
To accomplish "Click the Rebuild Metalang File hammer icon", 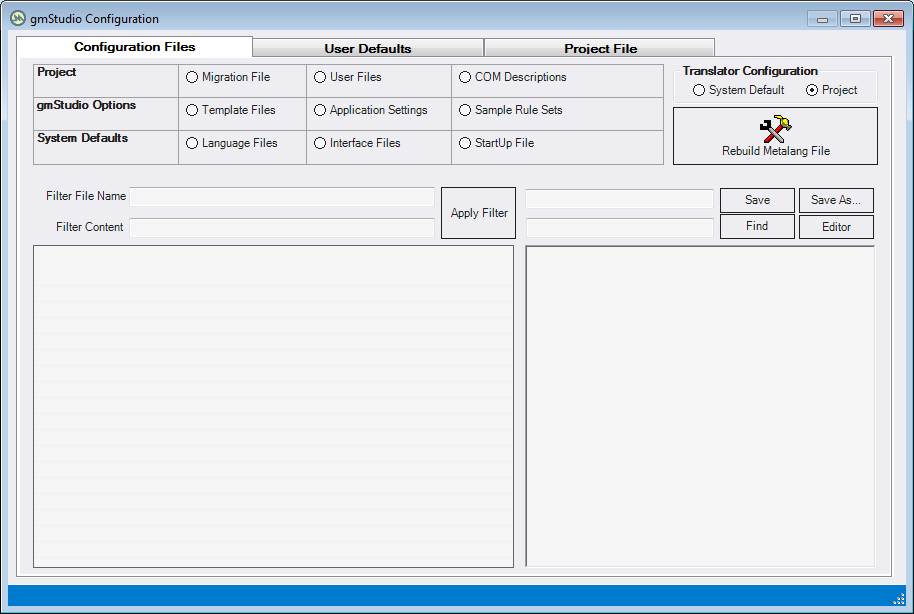I will (x=775, y=128).
